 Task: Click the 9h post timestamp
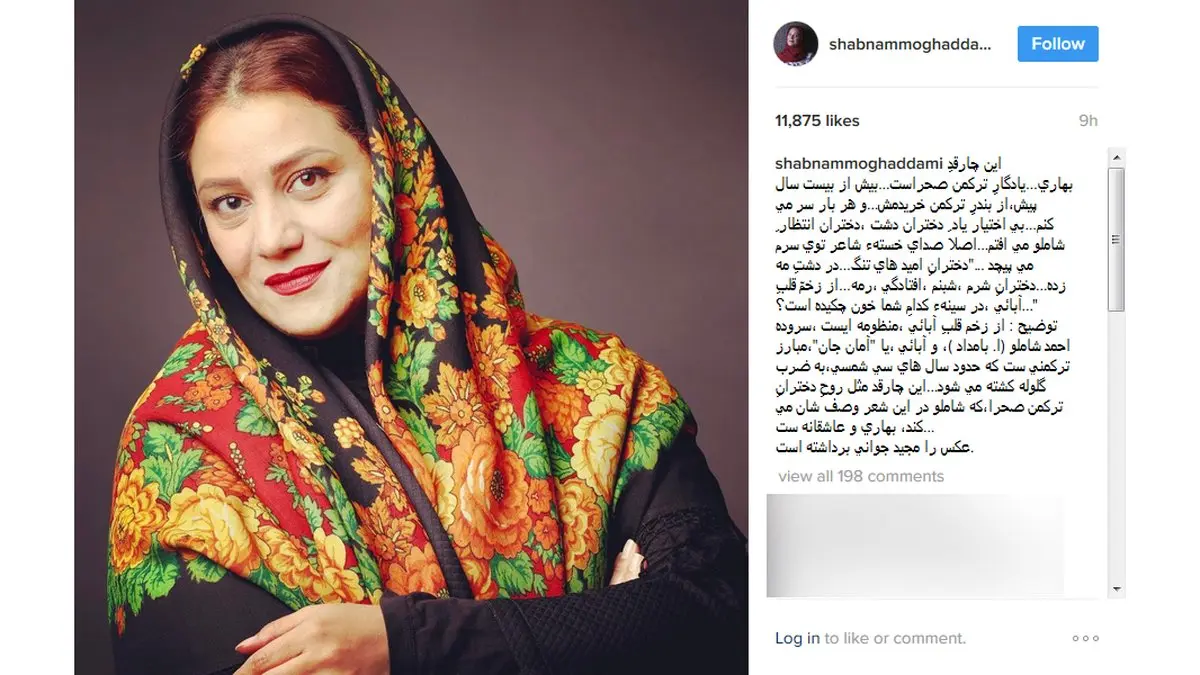[1088, 121]
